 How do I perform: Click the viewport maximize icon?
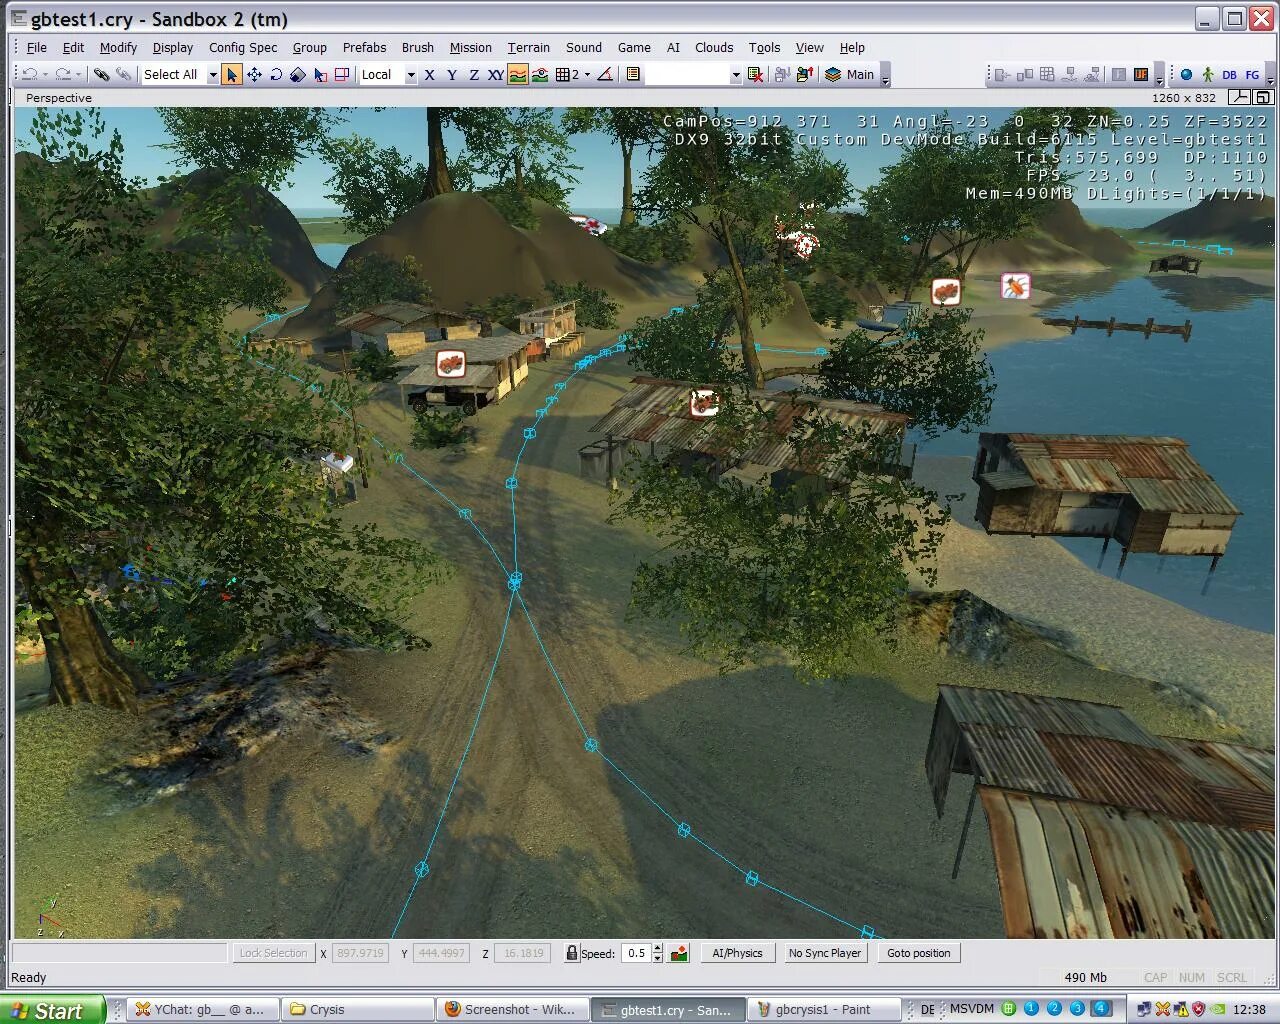tap(1263, 97)
